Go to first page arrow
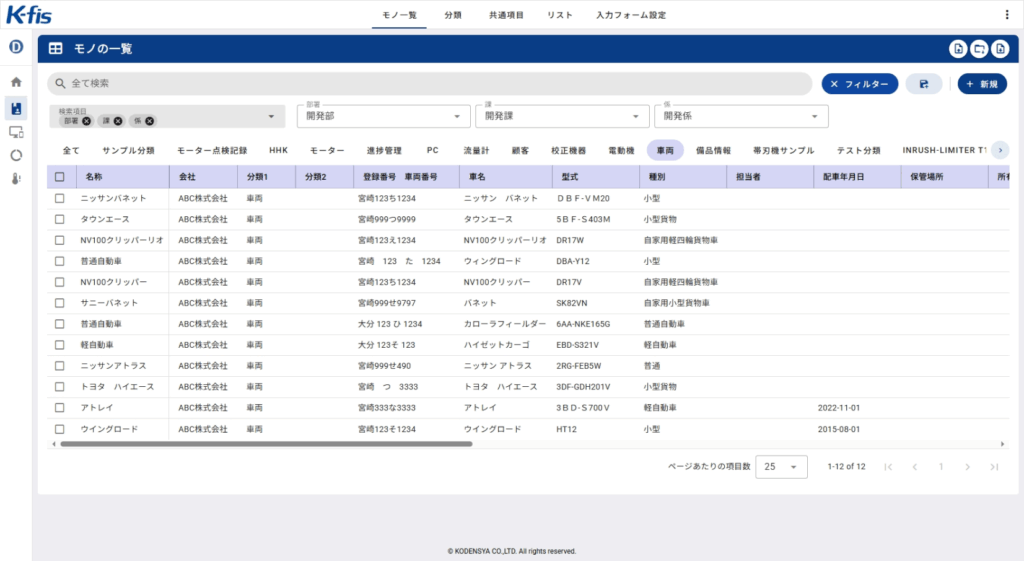1024x561 pixels. coord(888,467)
